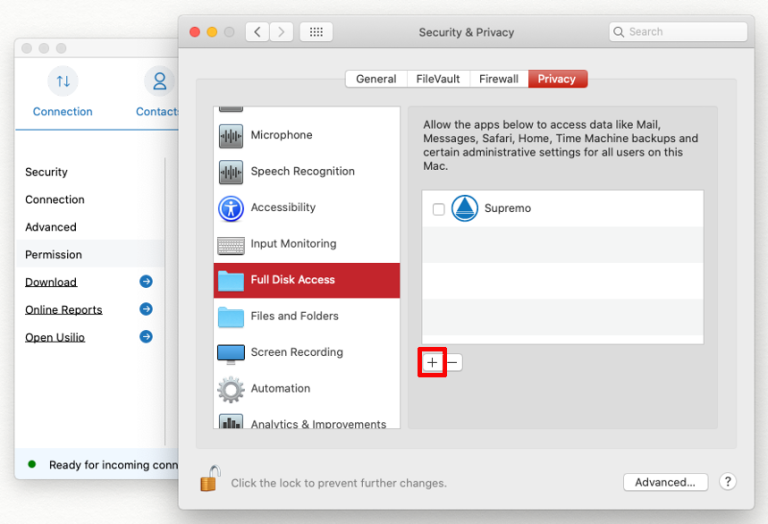Open the Open Usilio link

pyautogui.click(x=55, y=337)
